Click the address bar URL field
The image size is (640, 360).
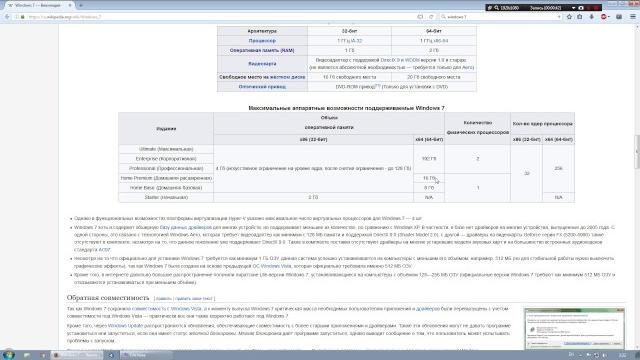(x=220, y=17)
